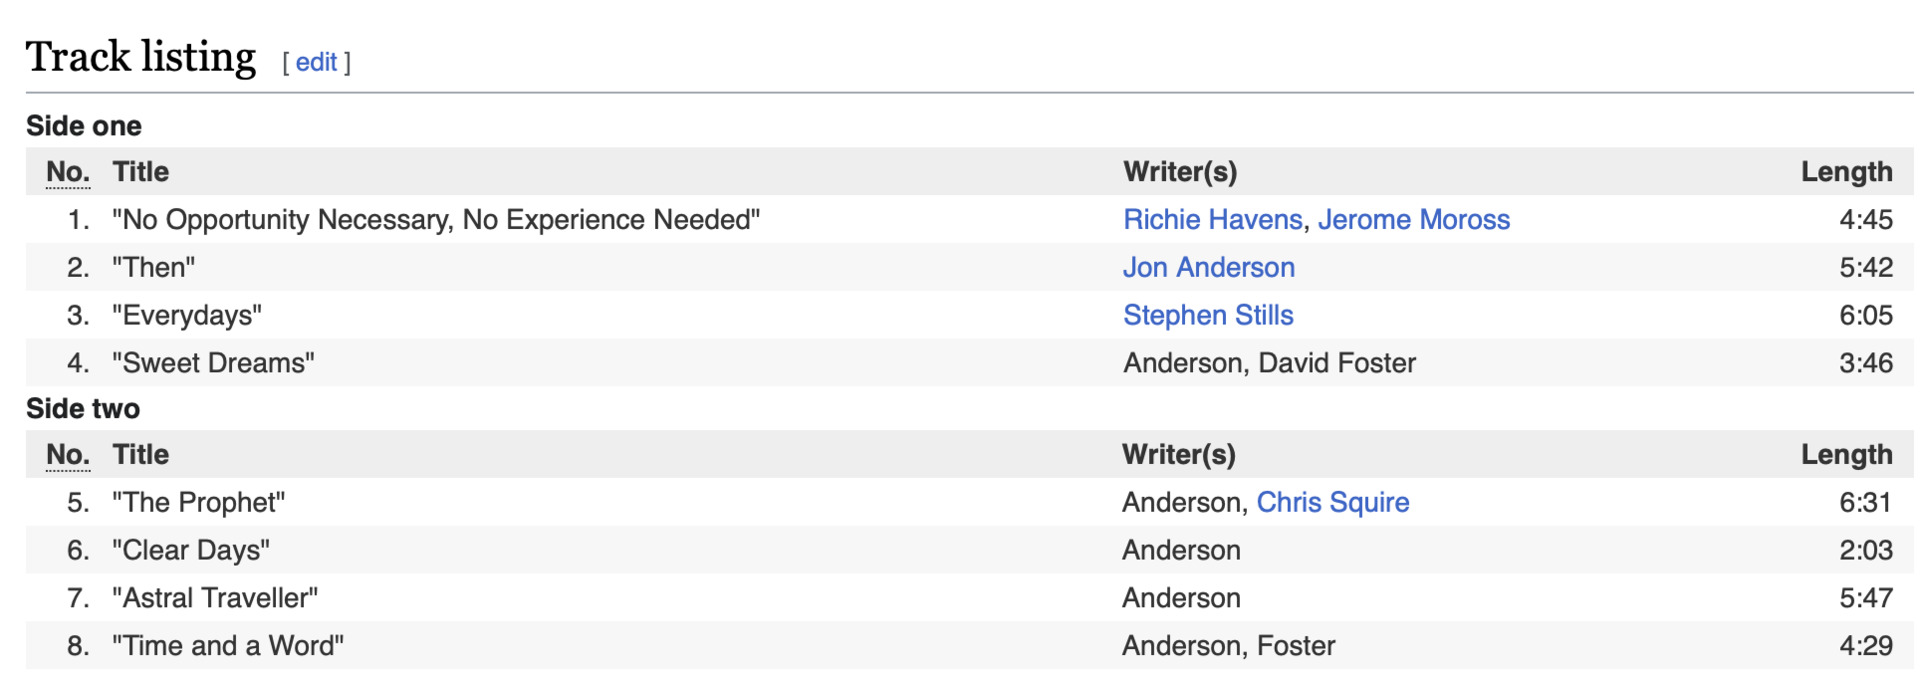
Task: Select the "Astral Traveller" track title
Action: pos(215,598)
